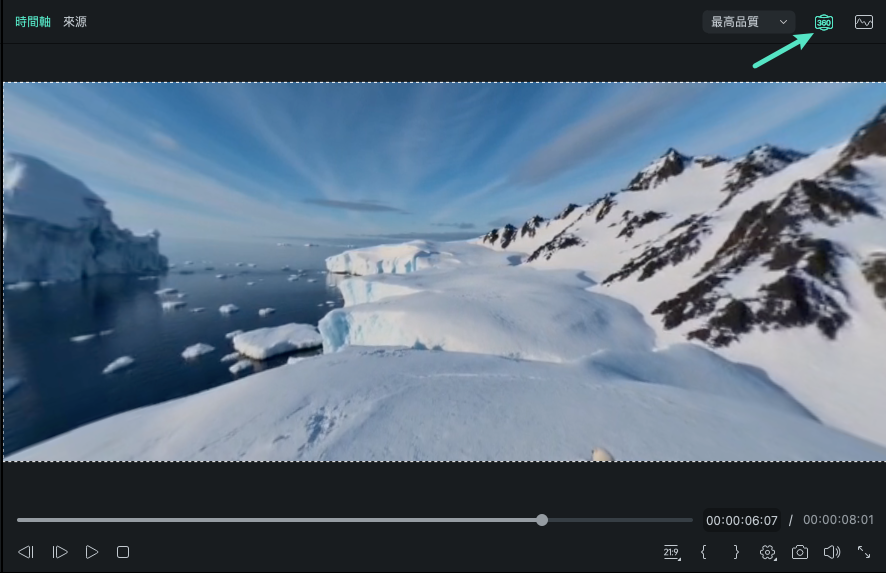Open the video scope waveform icon

pyautogui.click(x=863, y=23)
